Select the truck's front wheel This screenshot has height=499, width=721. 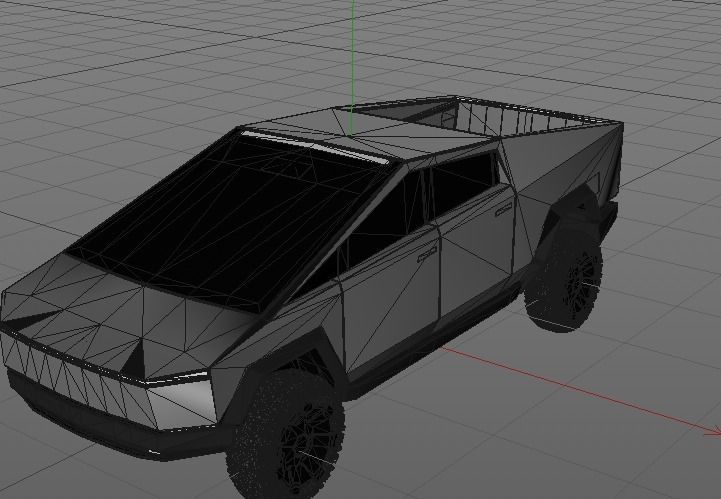coord(286,435)
